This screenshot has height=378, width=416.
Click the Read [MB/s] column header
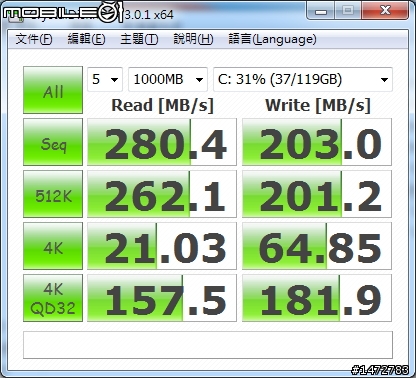pyautogui.click(x=162, y=106)
